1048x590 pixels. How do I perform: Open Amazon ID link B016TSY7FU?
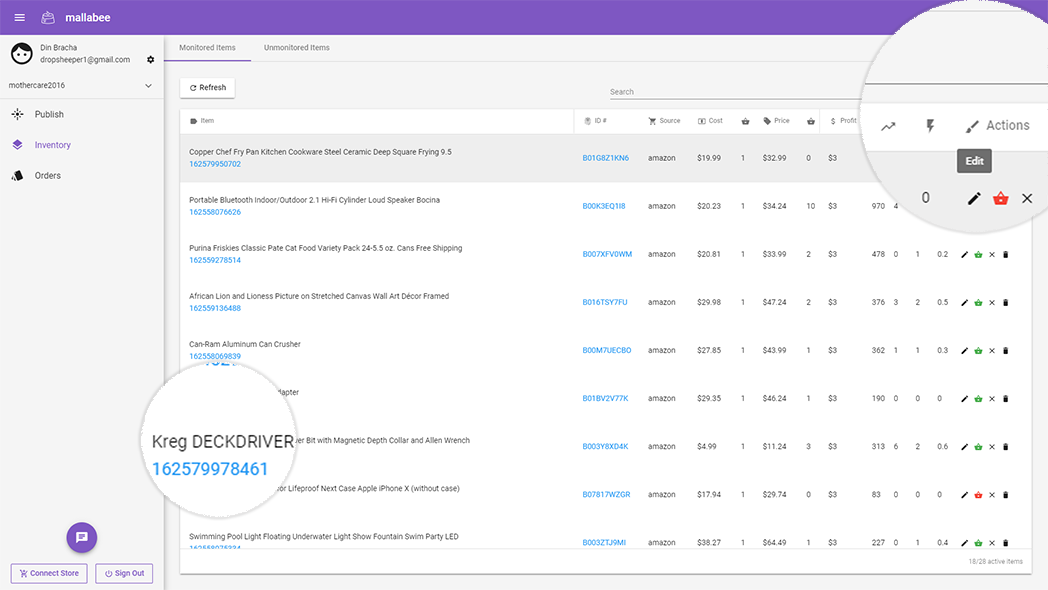(605, 303)
